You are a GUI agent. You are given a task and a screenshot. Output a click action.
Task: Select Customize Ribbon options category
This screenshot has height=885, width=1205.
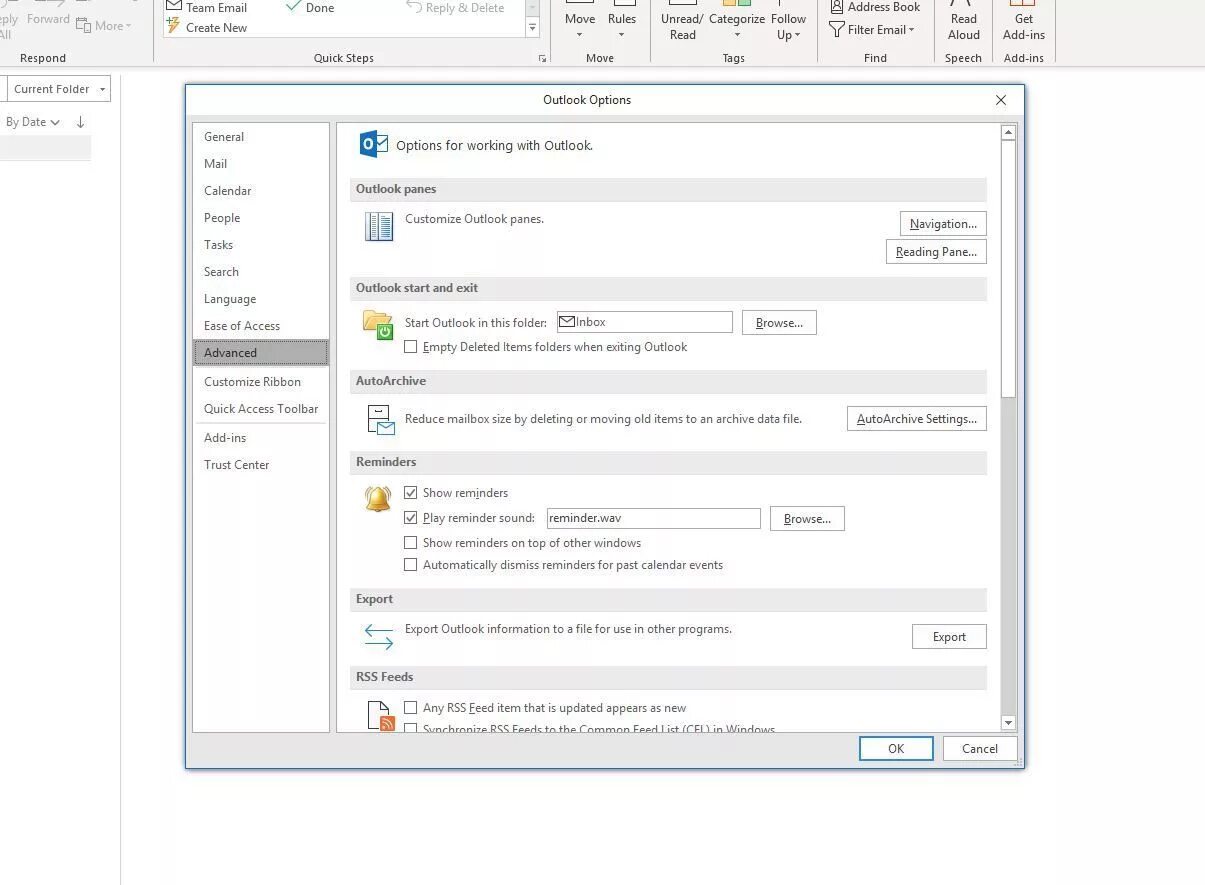click(260, 382)
